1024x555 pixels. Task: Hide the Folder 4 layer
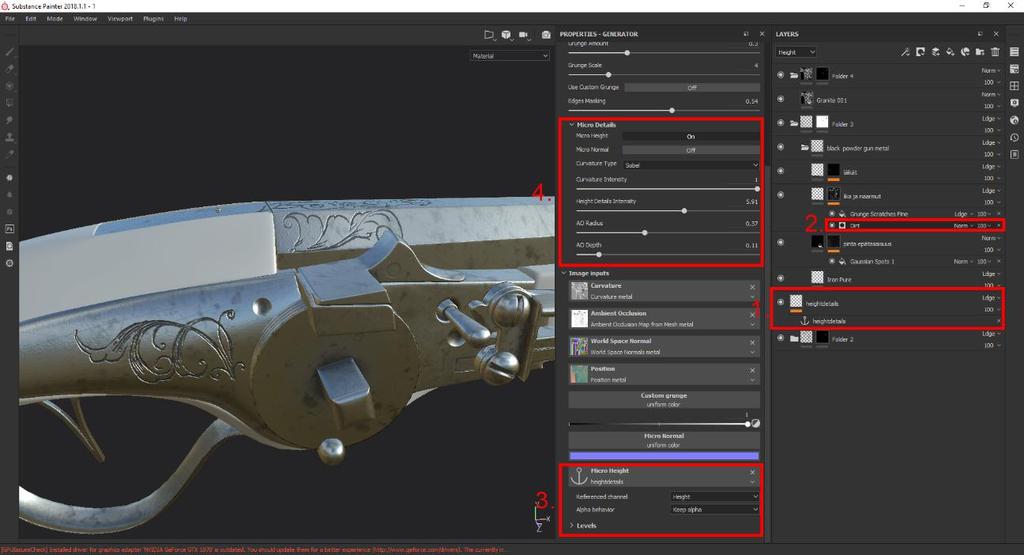coord(780,75)
